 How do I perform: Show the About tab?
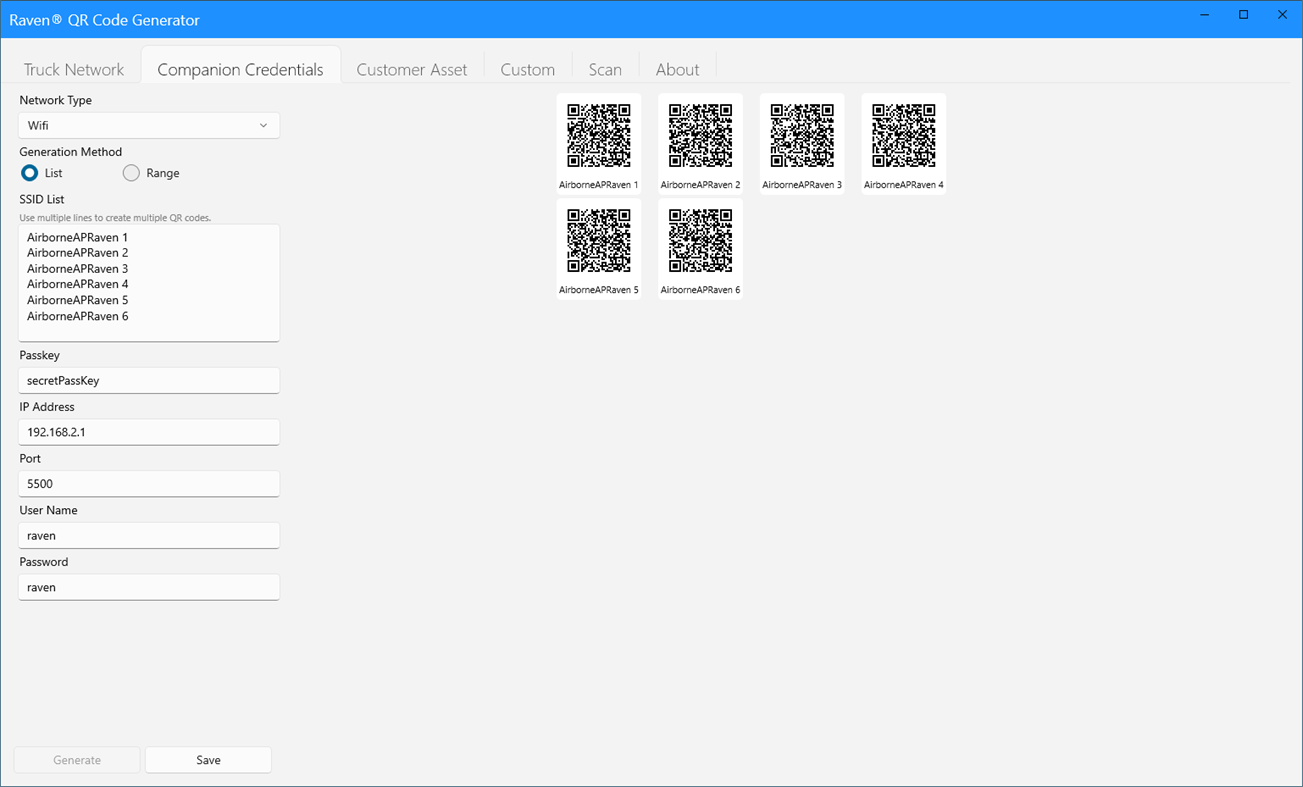pos(677,69)
